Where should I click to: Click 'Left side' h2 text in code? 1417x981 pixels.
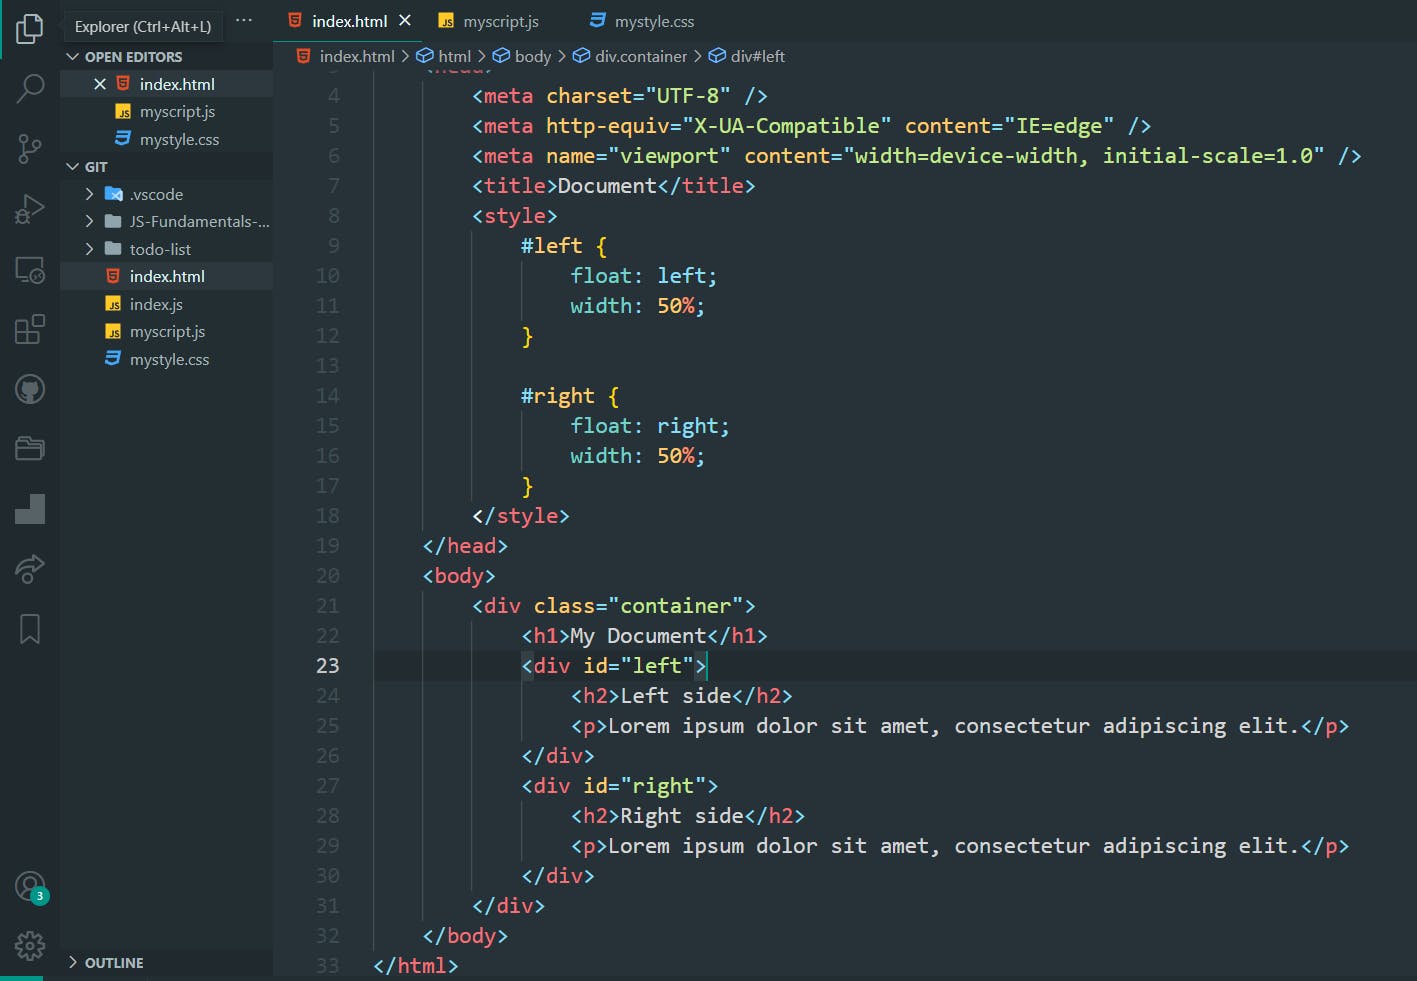tap(676, 696)
